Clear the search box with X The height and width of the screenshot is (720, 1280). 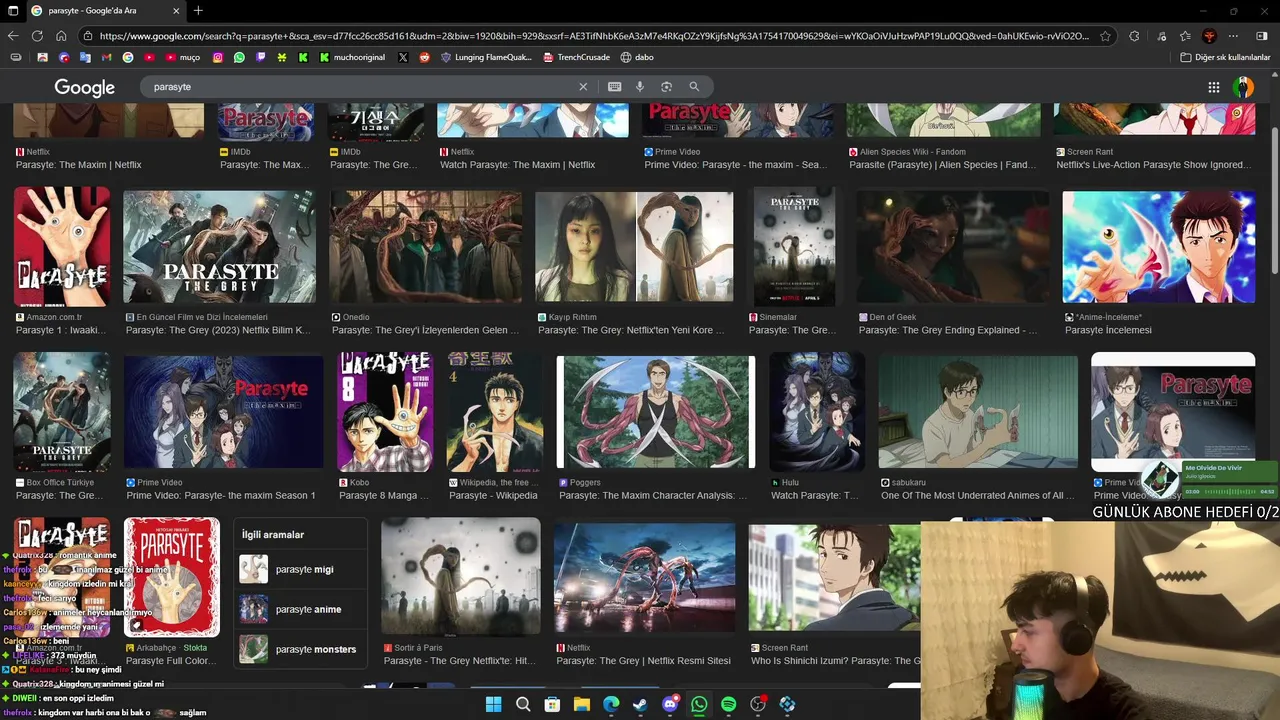(x=583, y=87)
